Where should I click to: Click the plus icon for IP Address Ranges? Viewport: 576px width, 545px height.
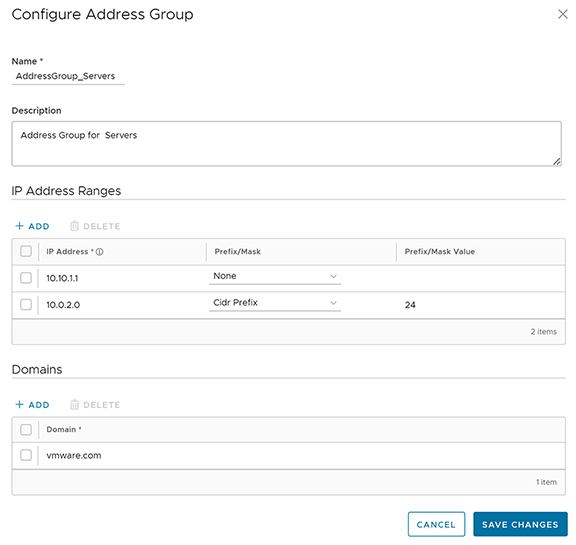[x=19, y=226]
